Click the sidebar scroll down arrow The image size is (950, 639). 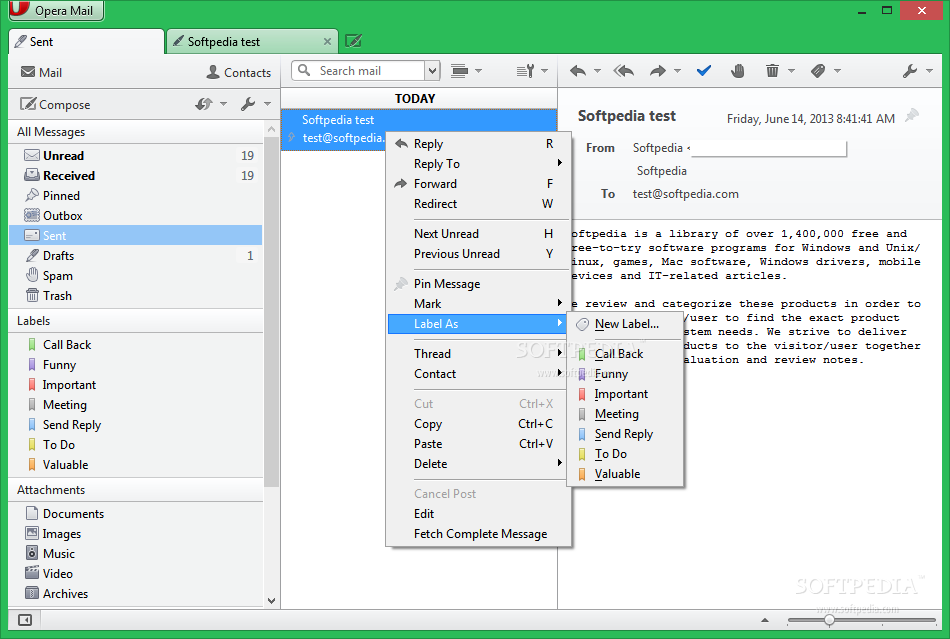(x=271, y=601)
